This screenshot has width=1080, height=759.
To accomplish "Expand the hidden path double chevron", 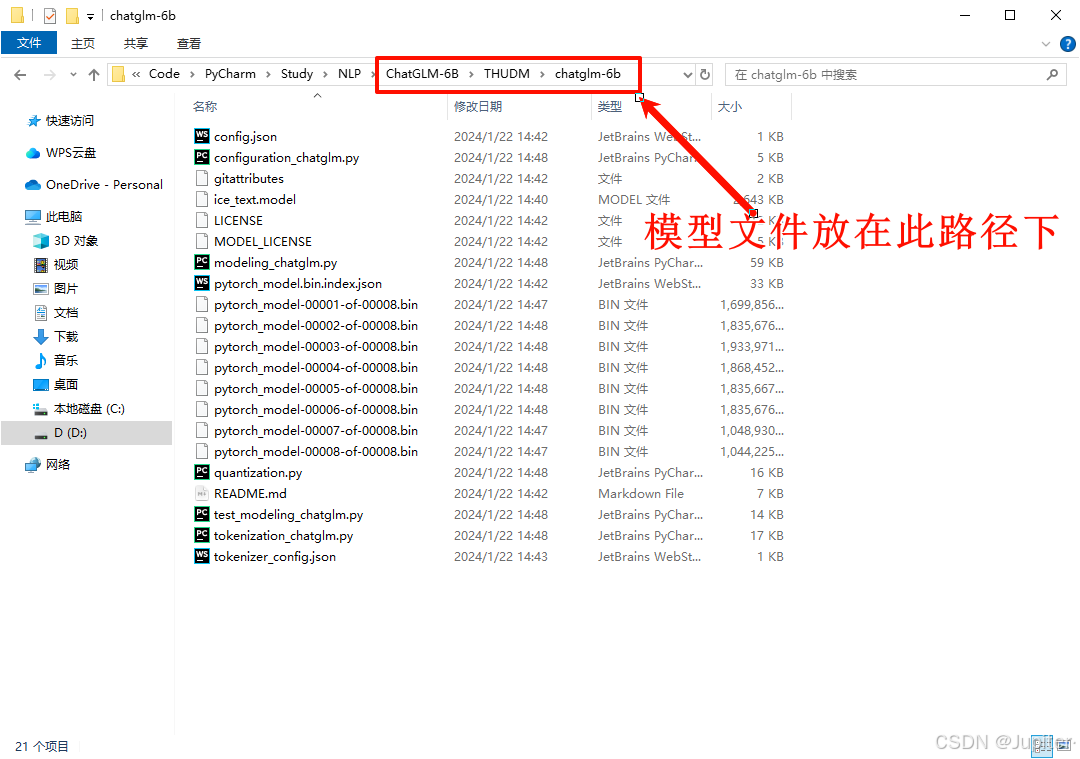I will (136, 74).
